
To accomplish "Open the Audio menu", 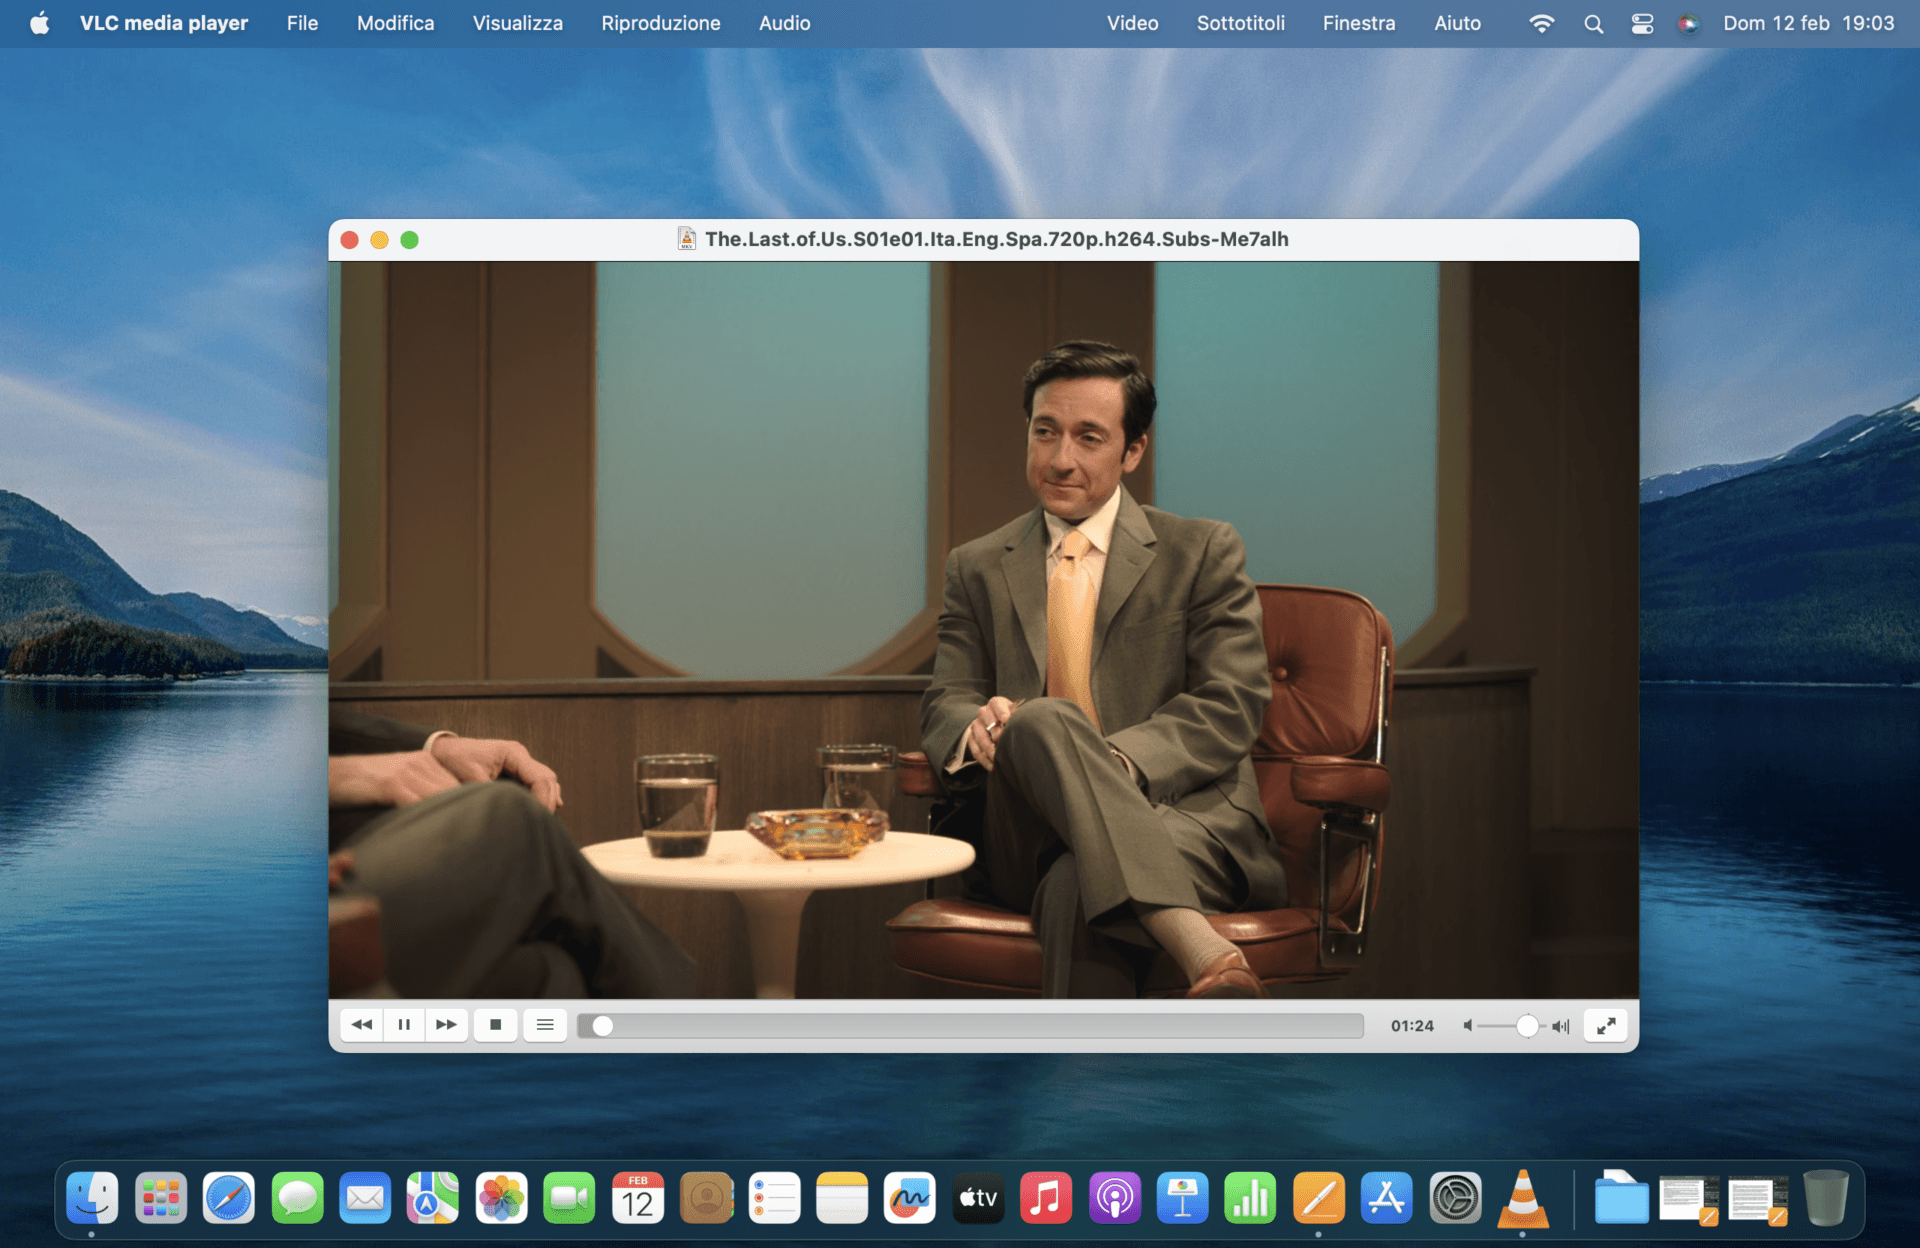I will [785, 23].
